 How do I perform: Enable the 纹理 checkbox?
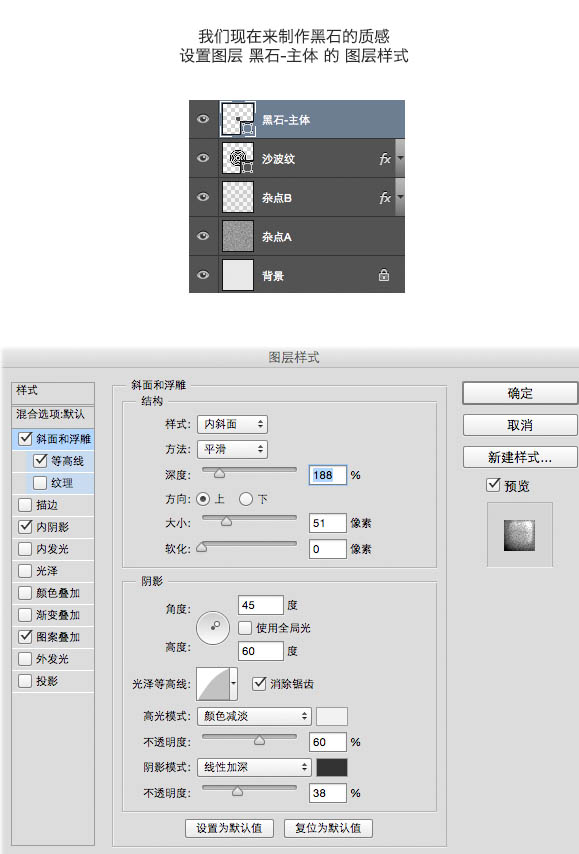pos(40,483)
